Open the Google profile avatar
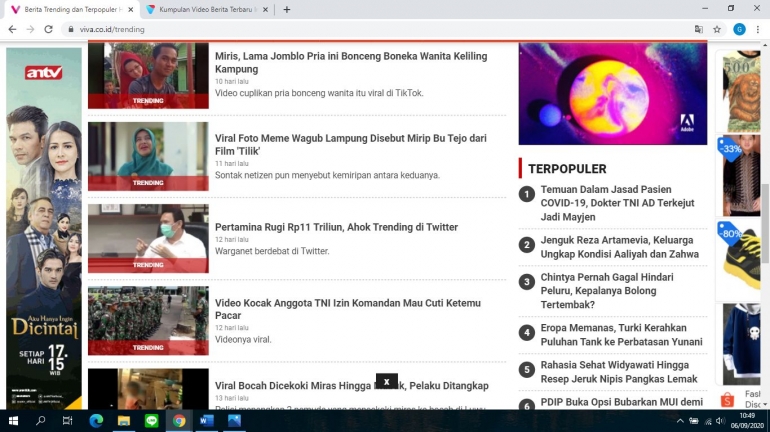This screenshot has height=432, width=770. click(x=739, y=29)
